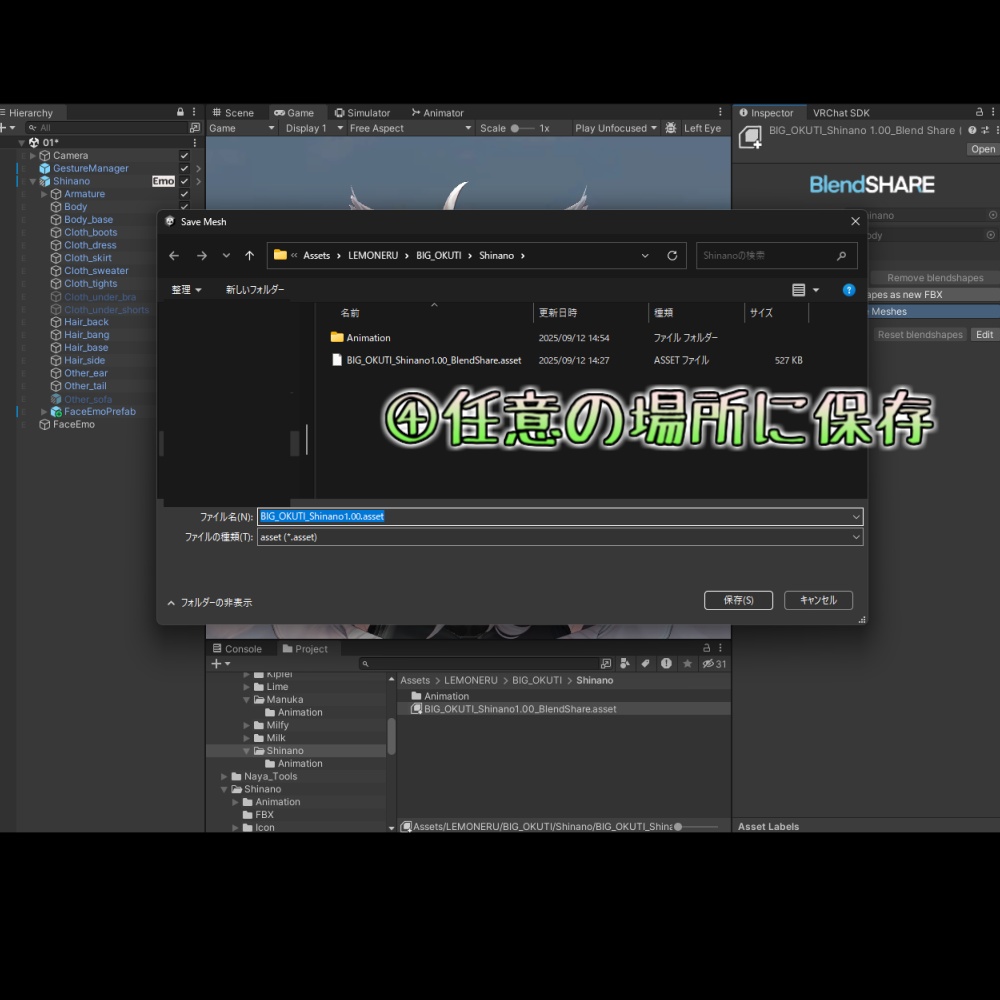Expand the FaceEmoPrefab node in Hierarchy
Screen dimensions: 1000x1000
(44, 412)
